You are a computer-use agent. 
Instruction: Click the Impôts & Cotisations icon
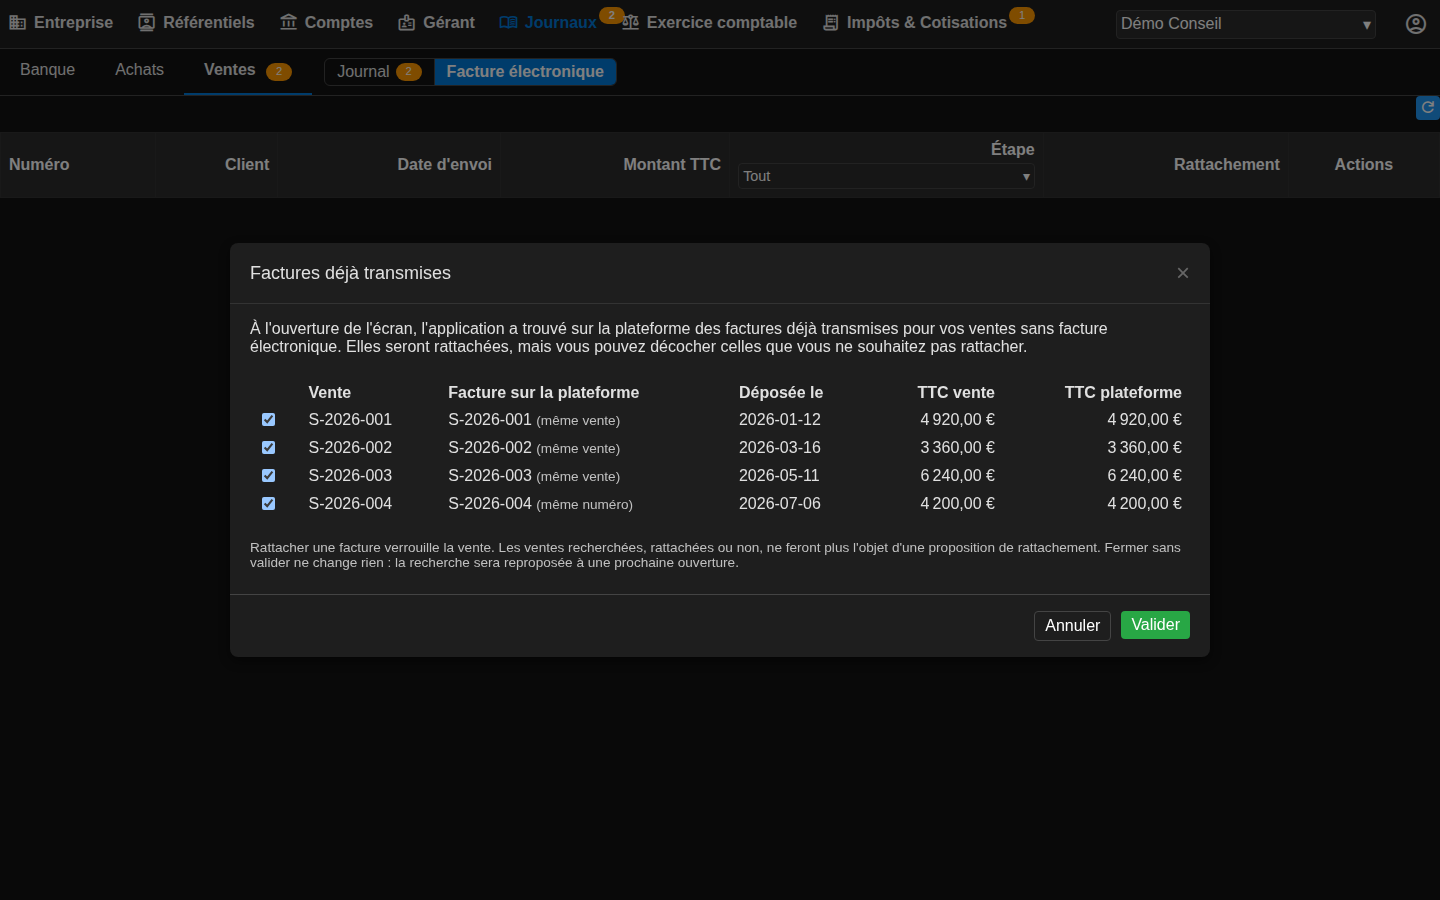pos(830,23)
